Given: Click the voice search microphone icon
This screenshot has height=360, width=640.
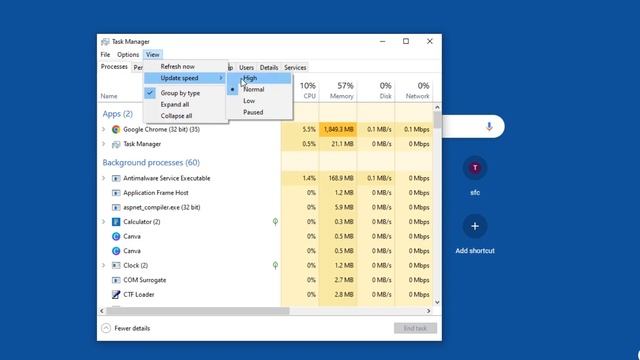Looking at the screenshot, I should tap(489, 127).
